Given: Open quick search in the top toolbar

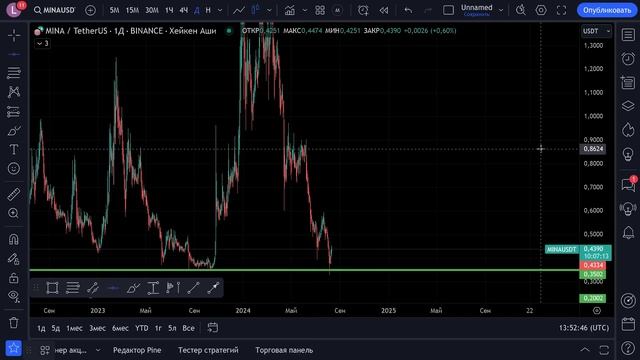Looking at the screenshot, I should pos(520,10).
